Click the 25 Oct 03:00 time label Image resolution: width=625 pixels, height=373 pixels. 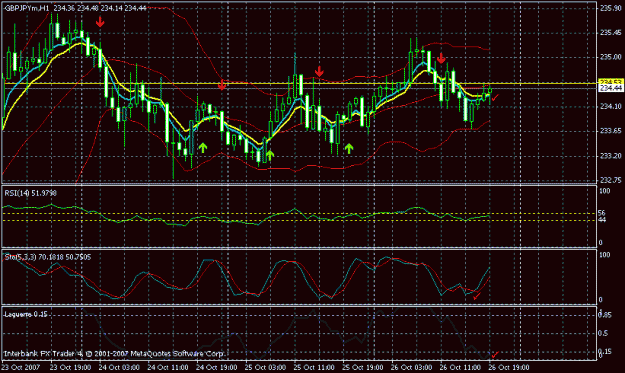coord(265,367)
